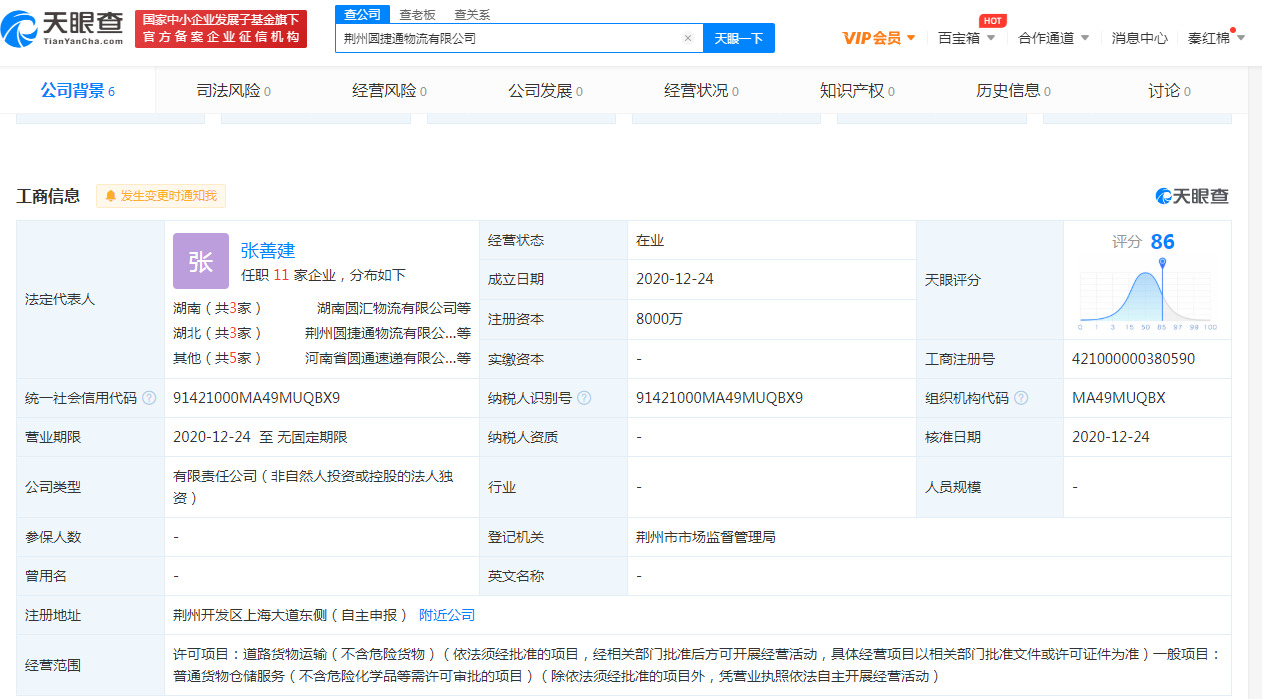Click 湖南（共3家） region entry

217,308
